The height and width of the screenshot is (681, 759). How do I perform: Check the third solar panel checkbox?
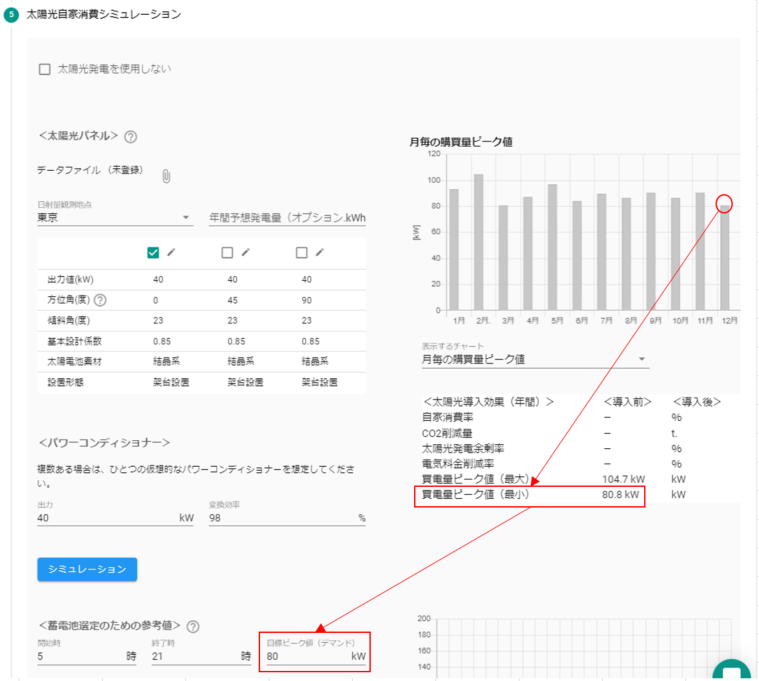pyautogui.click(x=302, y=252)
